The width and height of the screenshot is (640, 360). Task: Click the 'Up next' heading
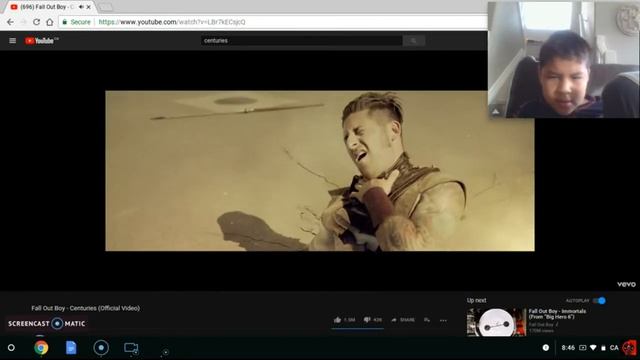[x=476, y=300]
